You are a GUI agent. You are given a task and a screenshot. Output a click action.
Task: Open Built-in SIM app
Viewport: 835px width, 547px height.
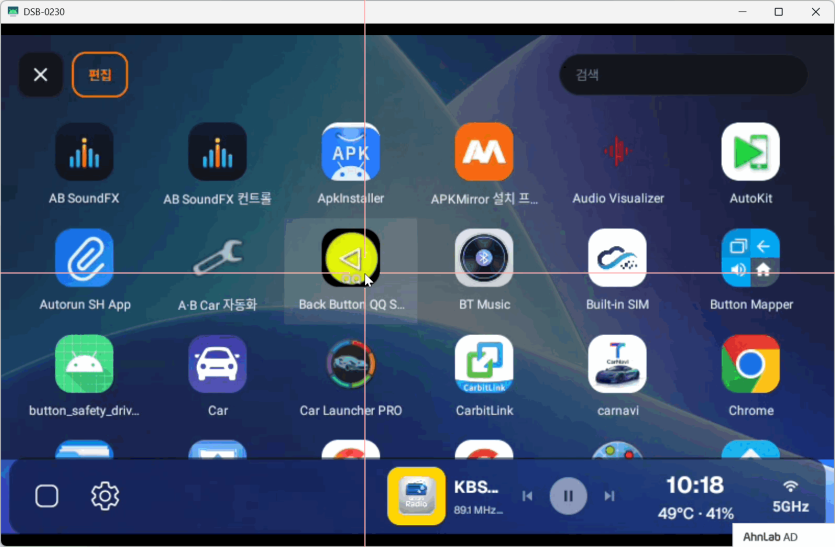point(617,258)
